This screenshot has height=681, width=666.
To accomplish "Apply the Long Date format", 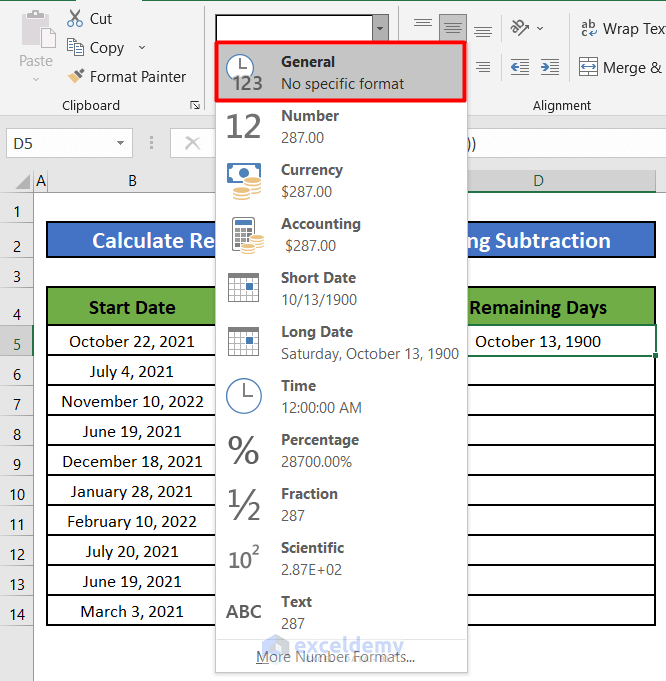I will [341, 342].
